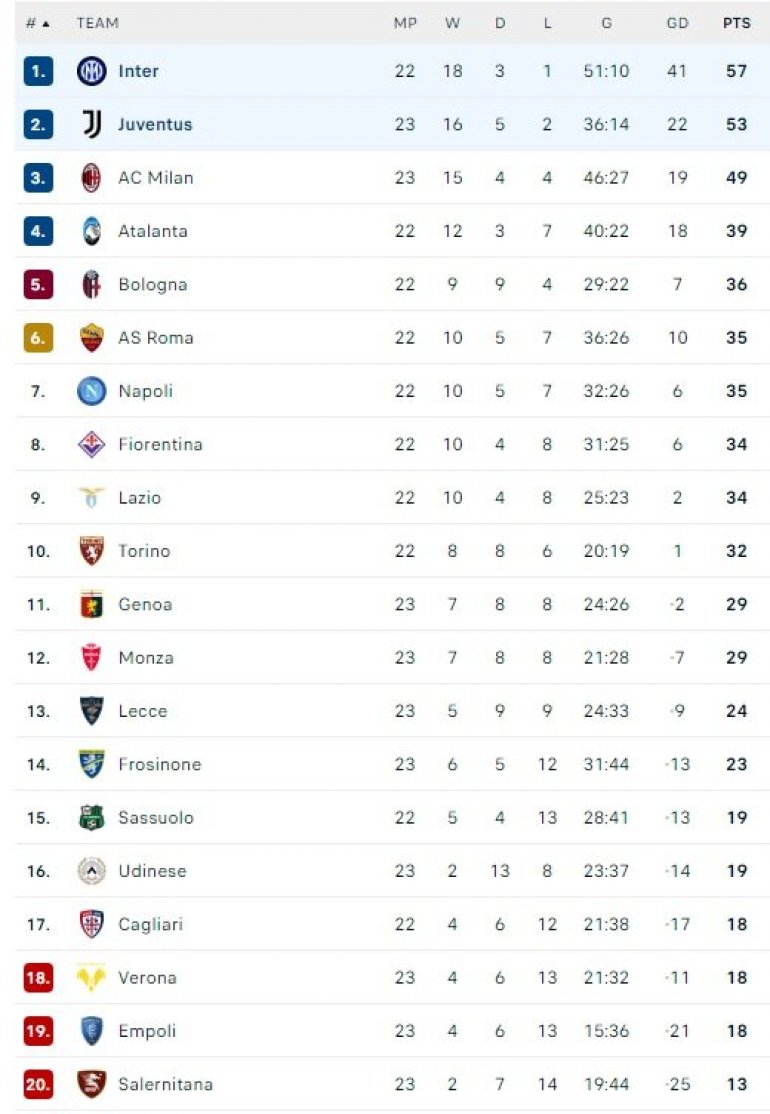Click the Udinese team badge
This screenshot has height=1114, width=770.
(91, 871)
